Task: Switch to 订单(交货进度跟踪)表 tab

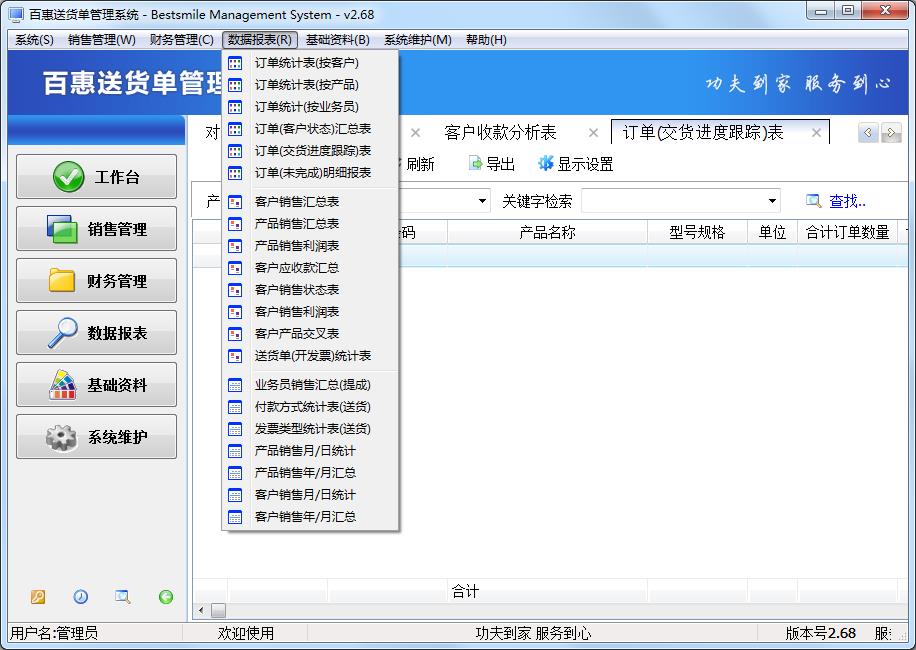Action: [x=703, y=133]
